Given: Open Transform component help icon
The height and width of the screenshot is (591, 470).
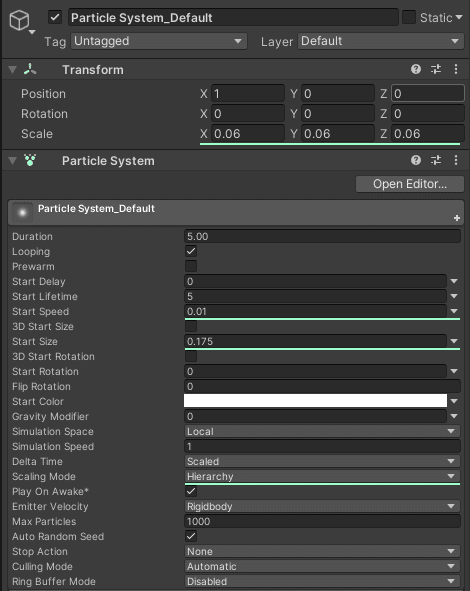Looking at the screenshot, I should pyautogui.click(x=416, y=69).
